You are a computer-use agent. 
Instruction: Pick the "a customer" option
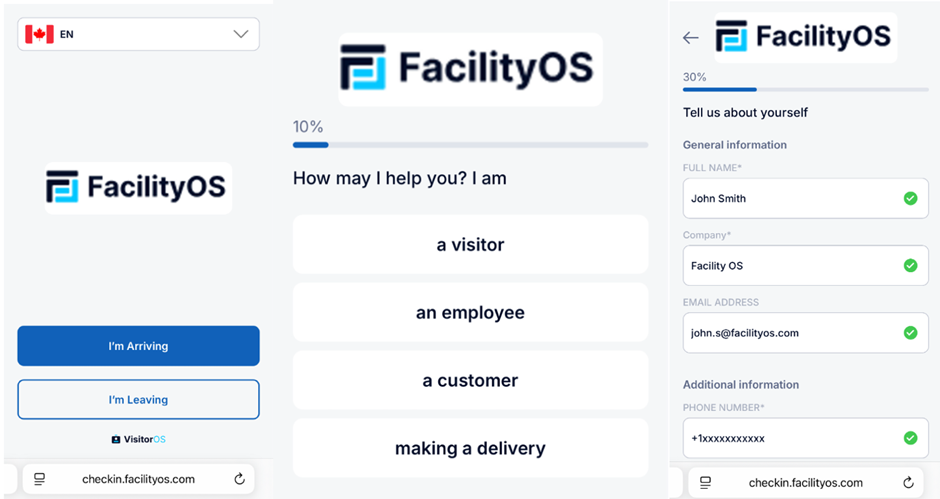coord(470,380)
